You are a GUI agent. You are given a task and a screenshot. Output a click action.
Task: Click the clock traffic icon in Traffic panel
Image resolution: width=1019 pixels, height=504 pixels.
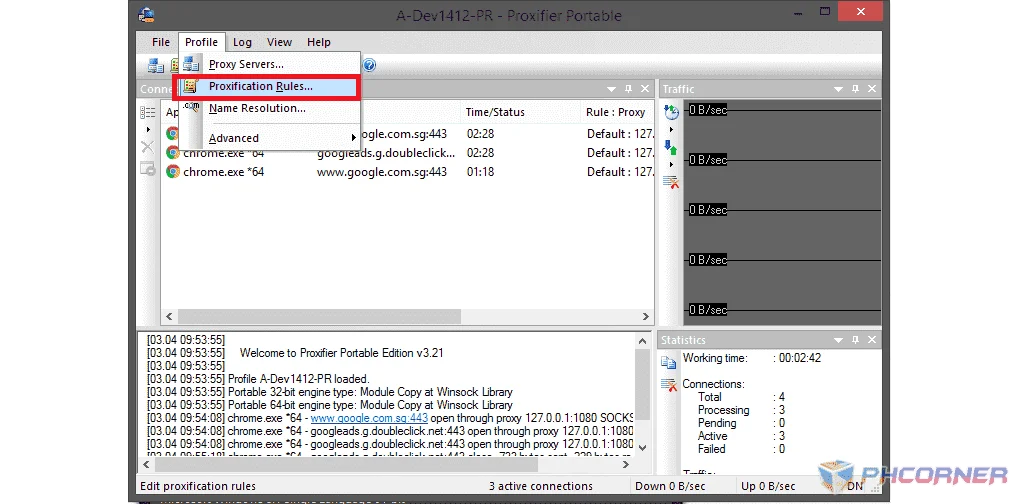(671, 112)
